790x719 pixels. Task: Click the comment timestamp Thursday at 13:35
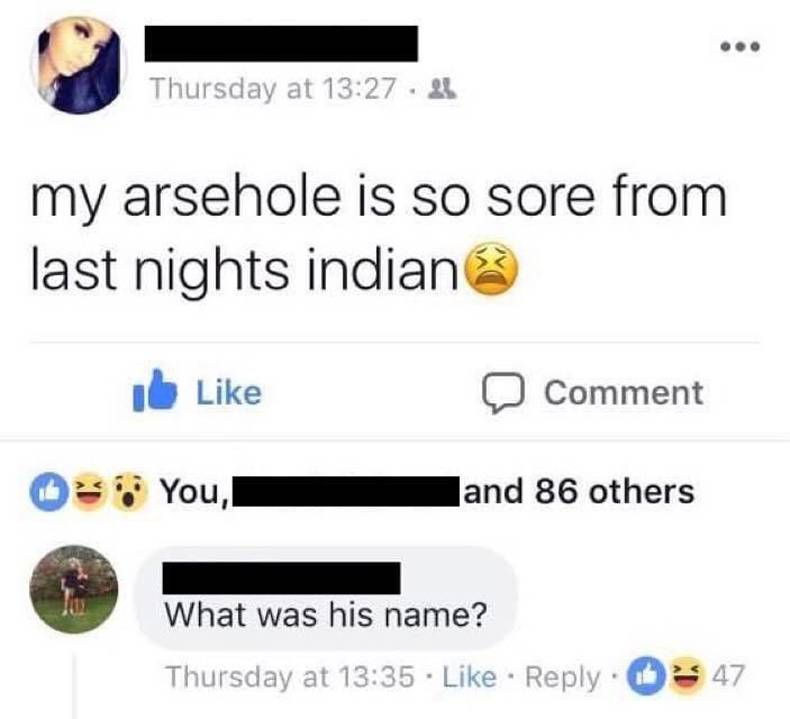tap(291, 677)
